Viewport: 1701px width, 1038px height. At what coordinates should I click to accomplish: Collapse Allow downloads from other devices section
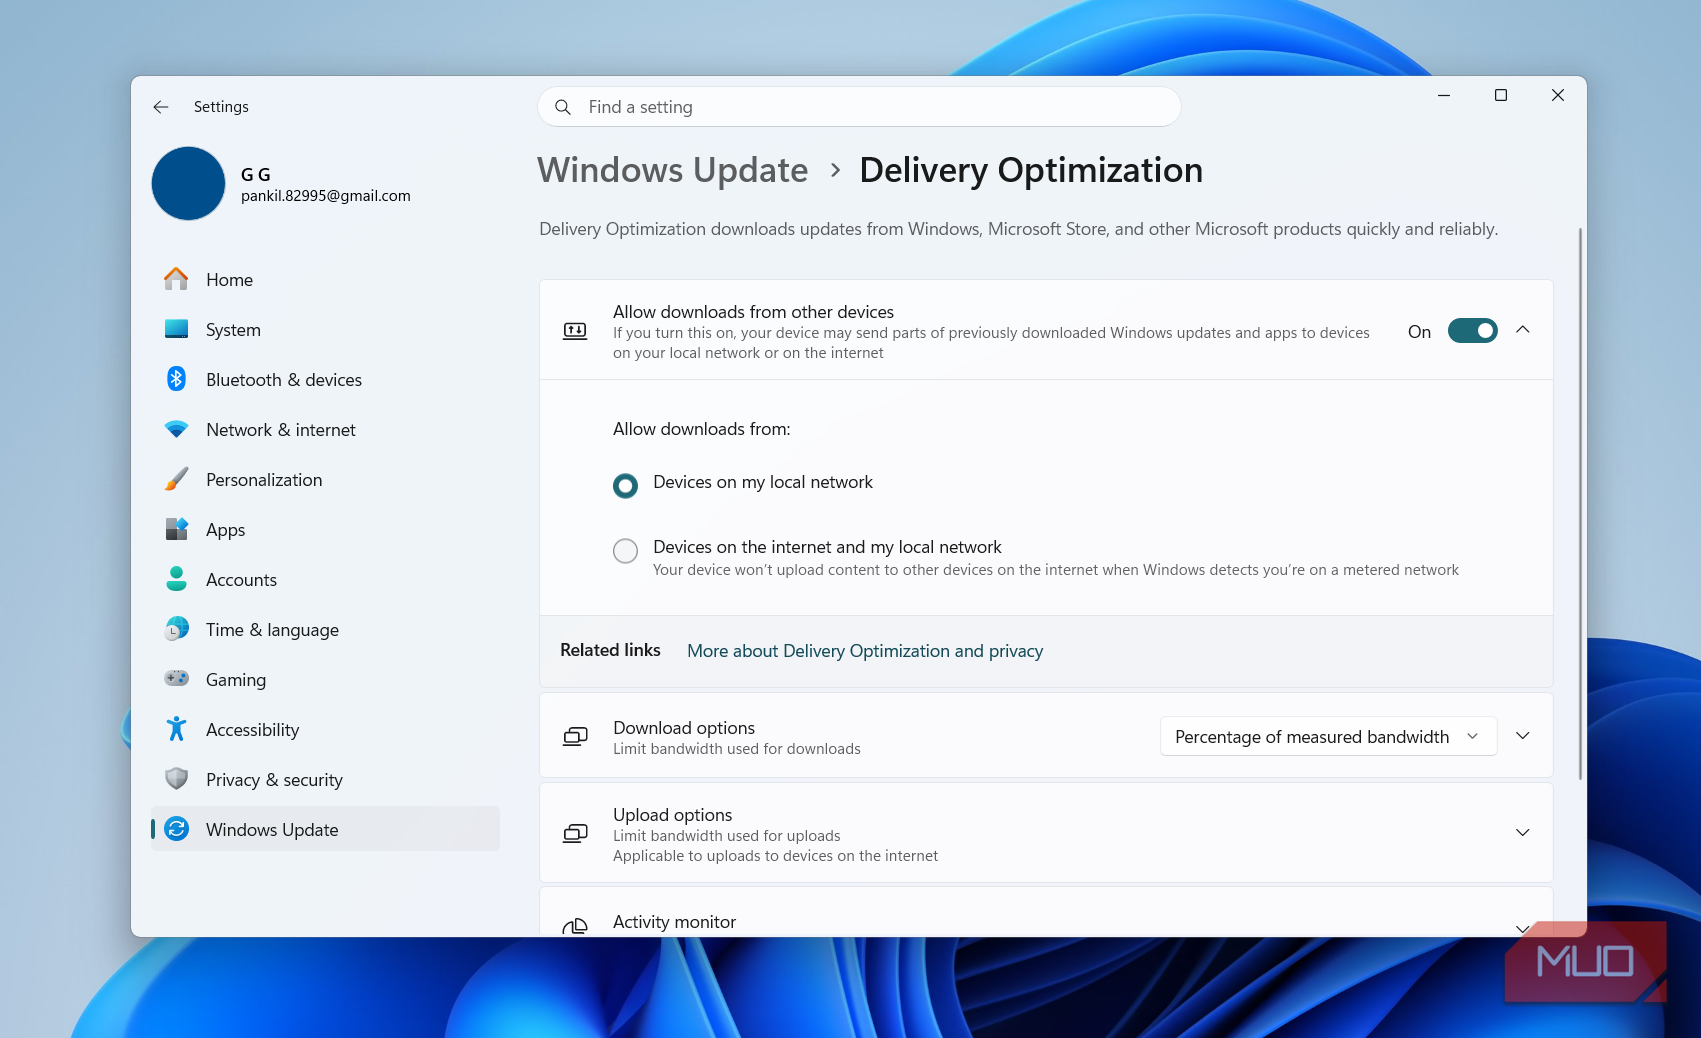1523,330
